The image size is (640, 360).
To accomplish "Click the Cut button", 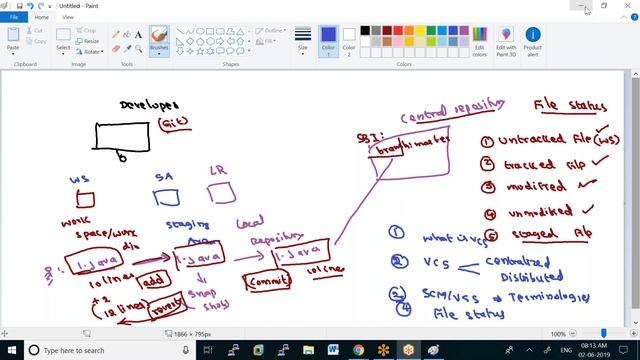I will [35, 31].
